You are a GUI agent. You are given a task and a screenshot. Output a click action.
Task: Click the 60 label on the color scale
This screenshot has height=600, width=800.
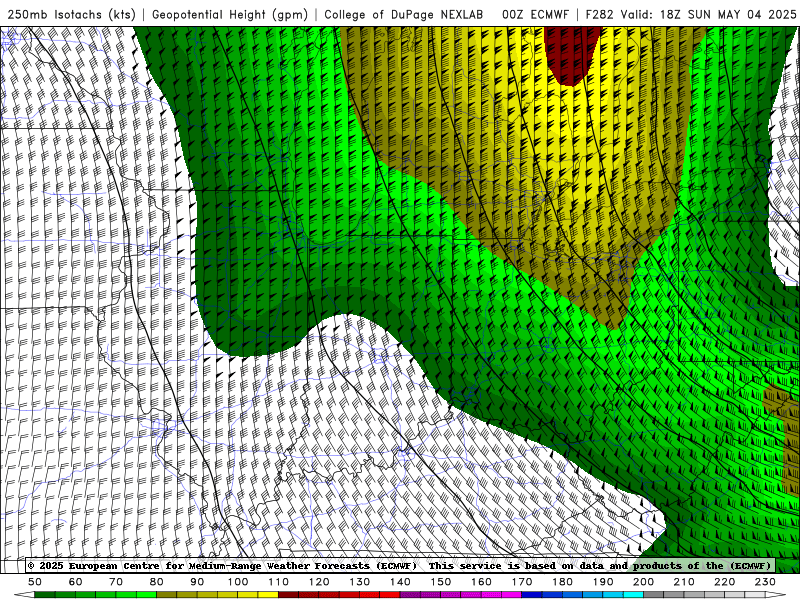(76, 582)
